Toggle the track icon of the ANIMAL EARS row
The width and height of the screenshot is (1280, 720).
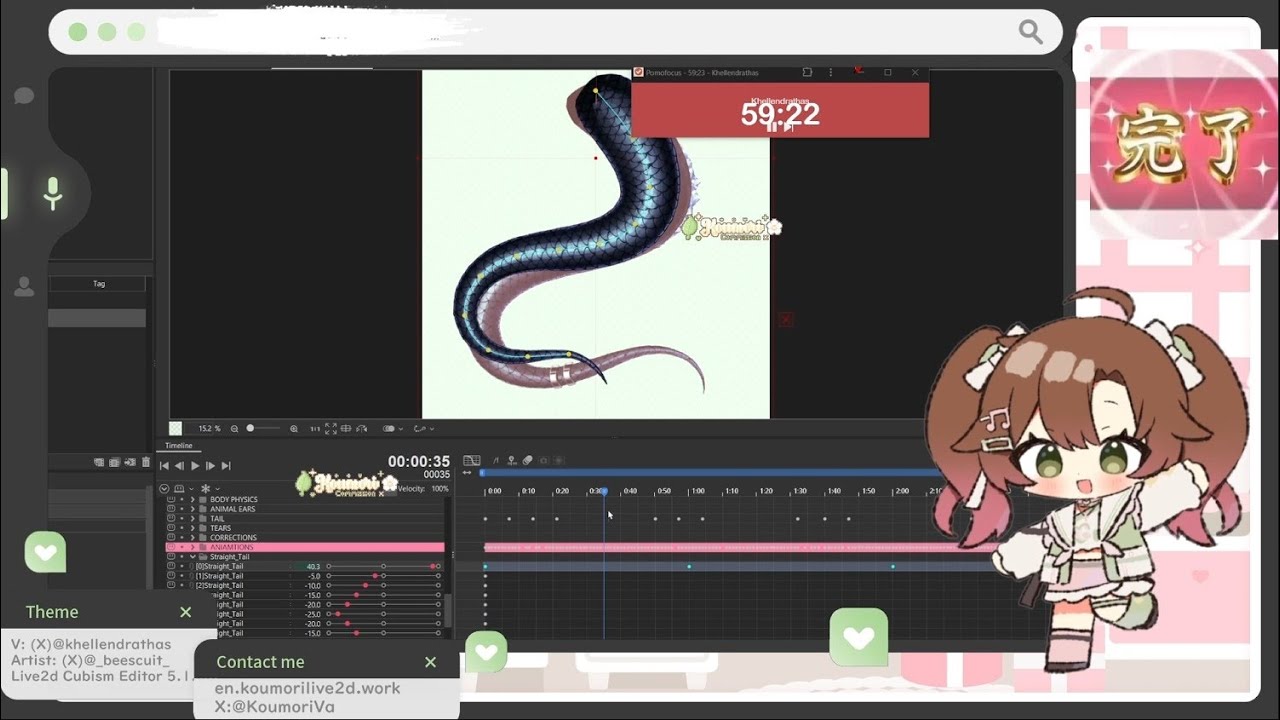171,509
